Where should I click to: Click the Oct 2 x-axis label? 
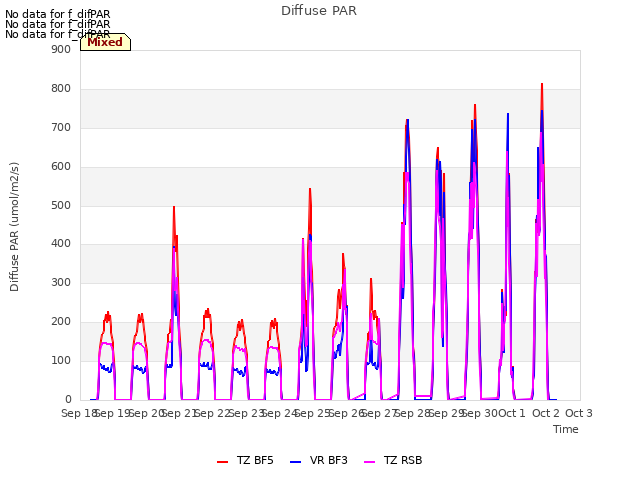546,413
